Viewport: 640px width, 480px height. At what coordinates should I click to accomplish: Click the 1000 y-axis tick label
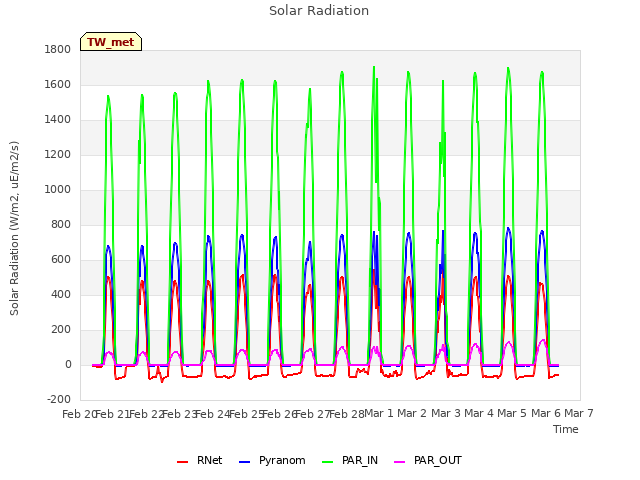click(x=58, y=189)
